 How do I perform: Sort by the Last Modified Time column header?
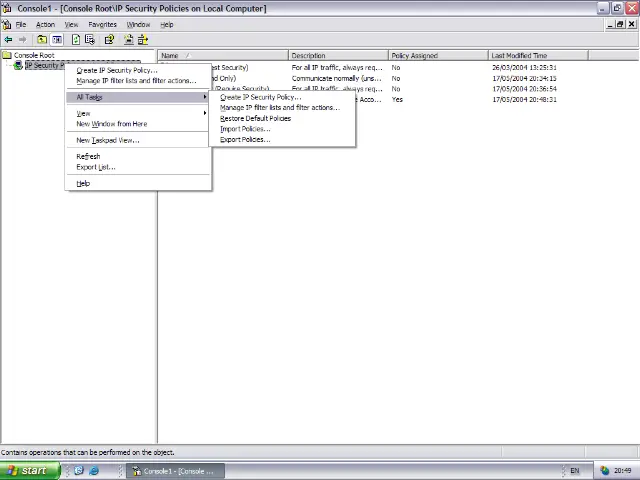pyautogui.click(x=538, y=56)
